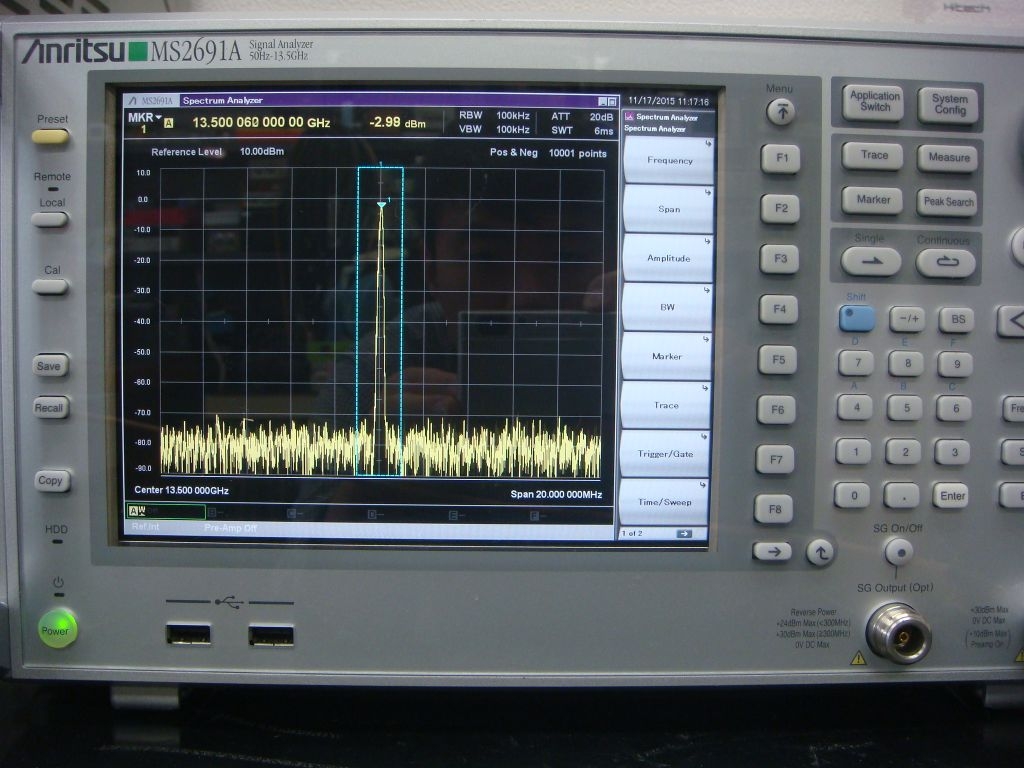The image size is (1024, 768).
Task: Open the Span softkey on screen
Action: click(x=669, y=209)
